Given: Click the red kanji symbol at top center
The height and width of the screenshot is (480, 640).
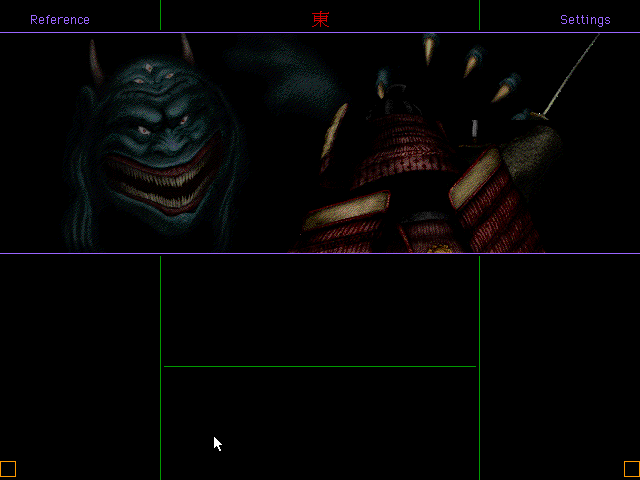Looking at the screenshot, I should click(320, 20).
